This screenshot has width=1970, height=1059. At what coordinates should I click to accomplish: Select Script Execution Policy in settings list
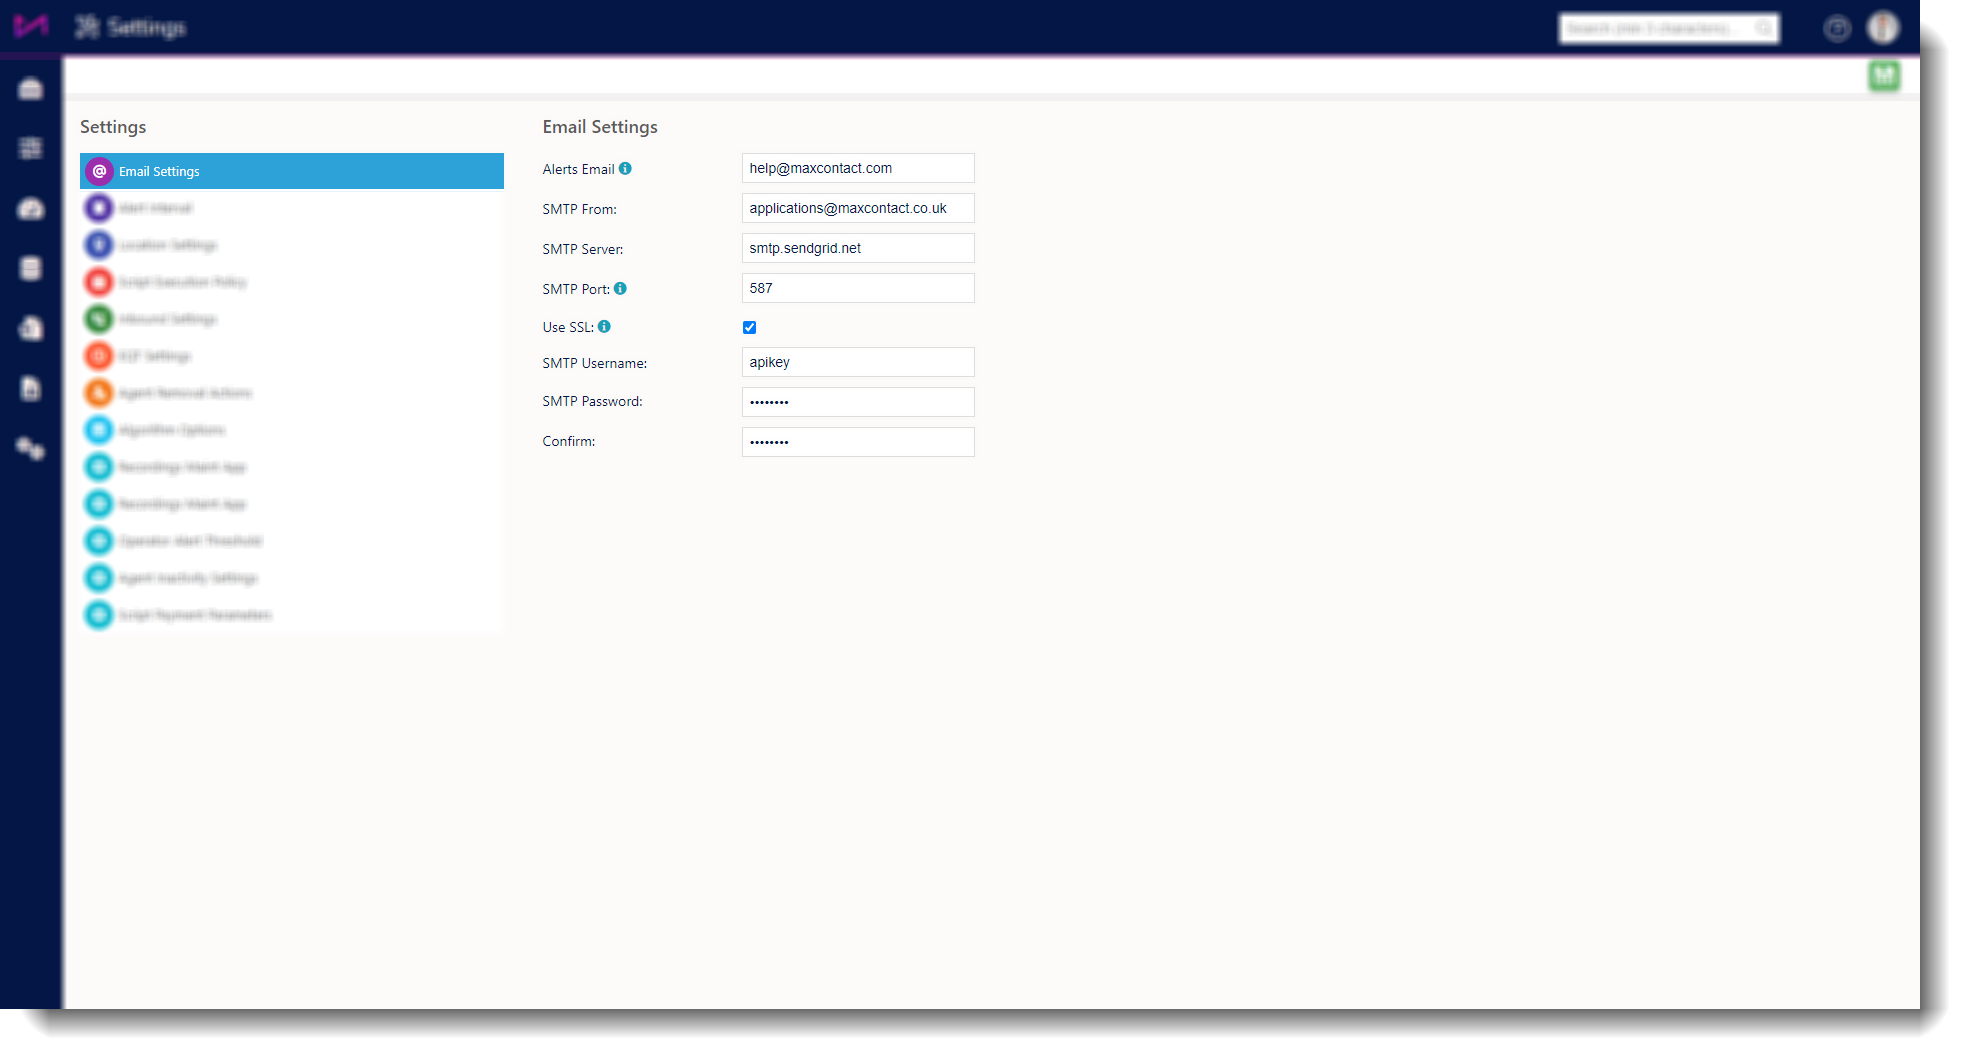291,282
